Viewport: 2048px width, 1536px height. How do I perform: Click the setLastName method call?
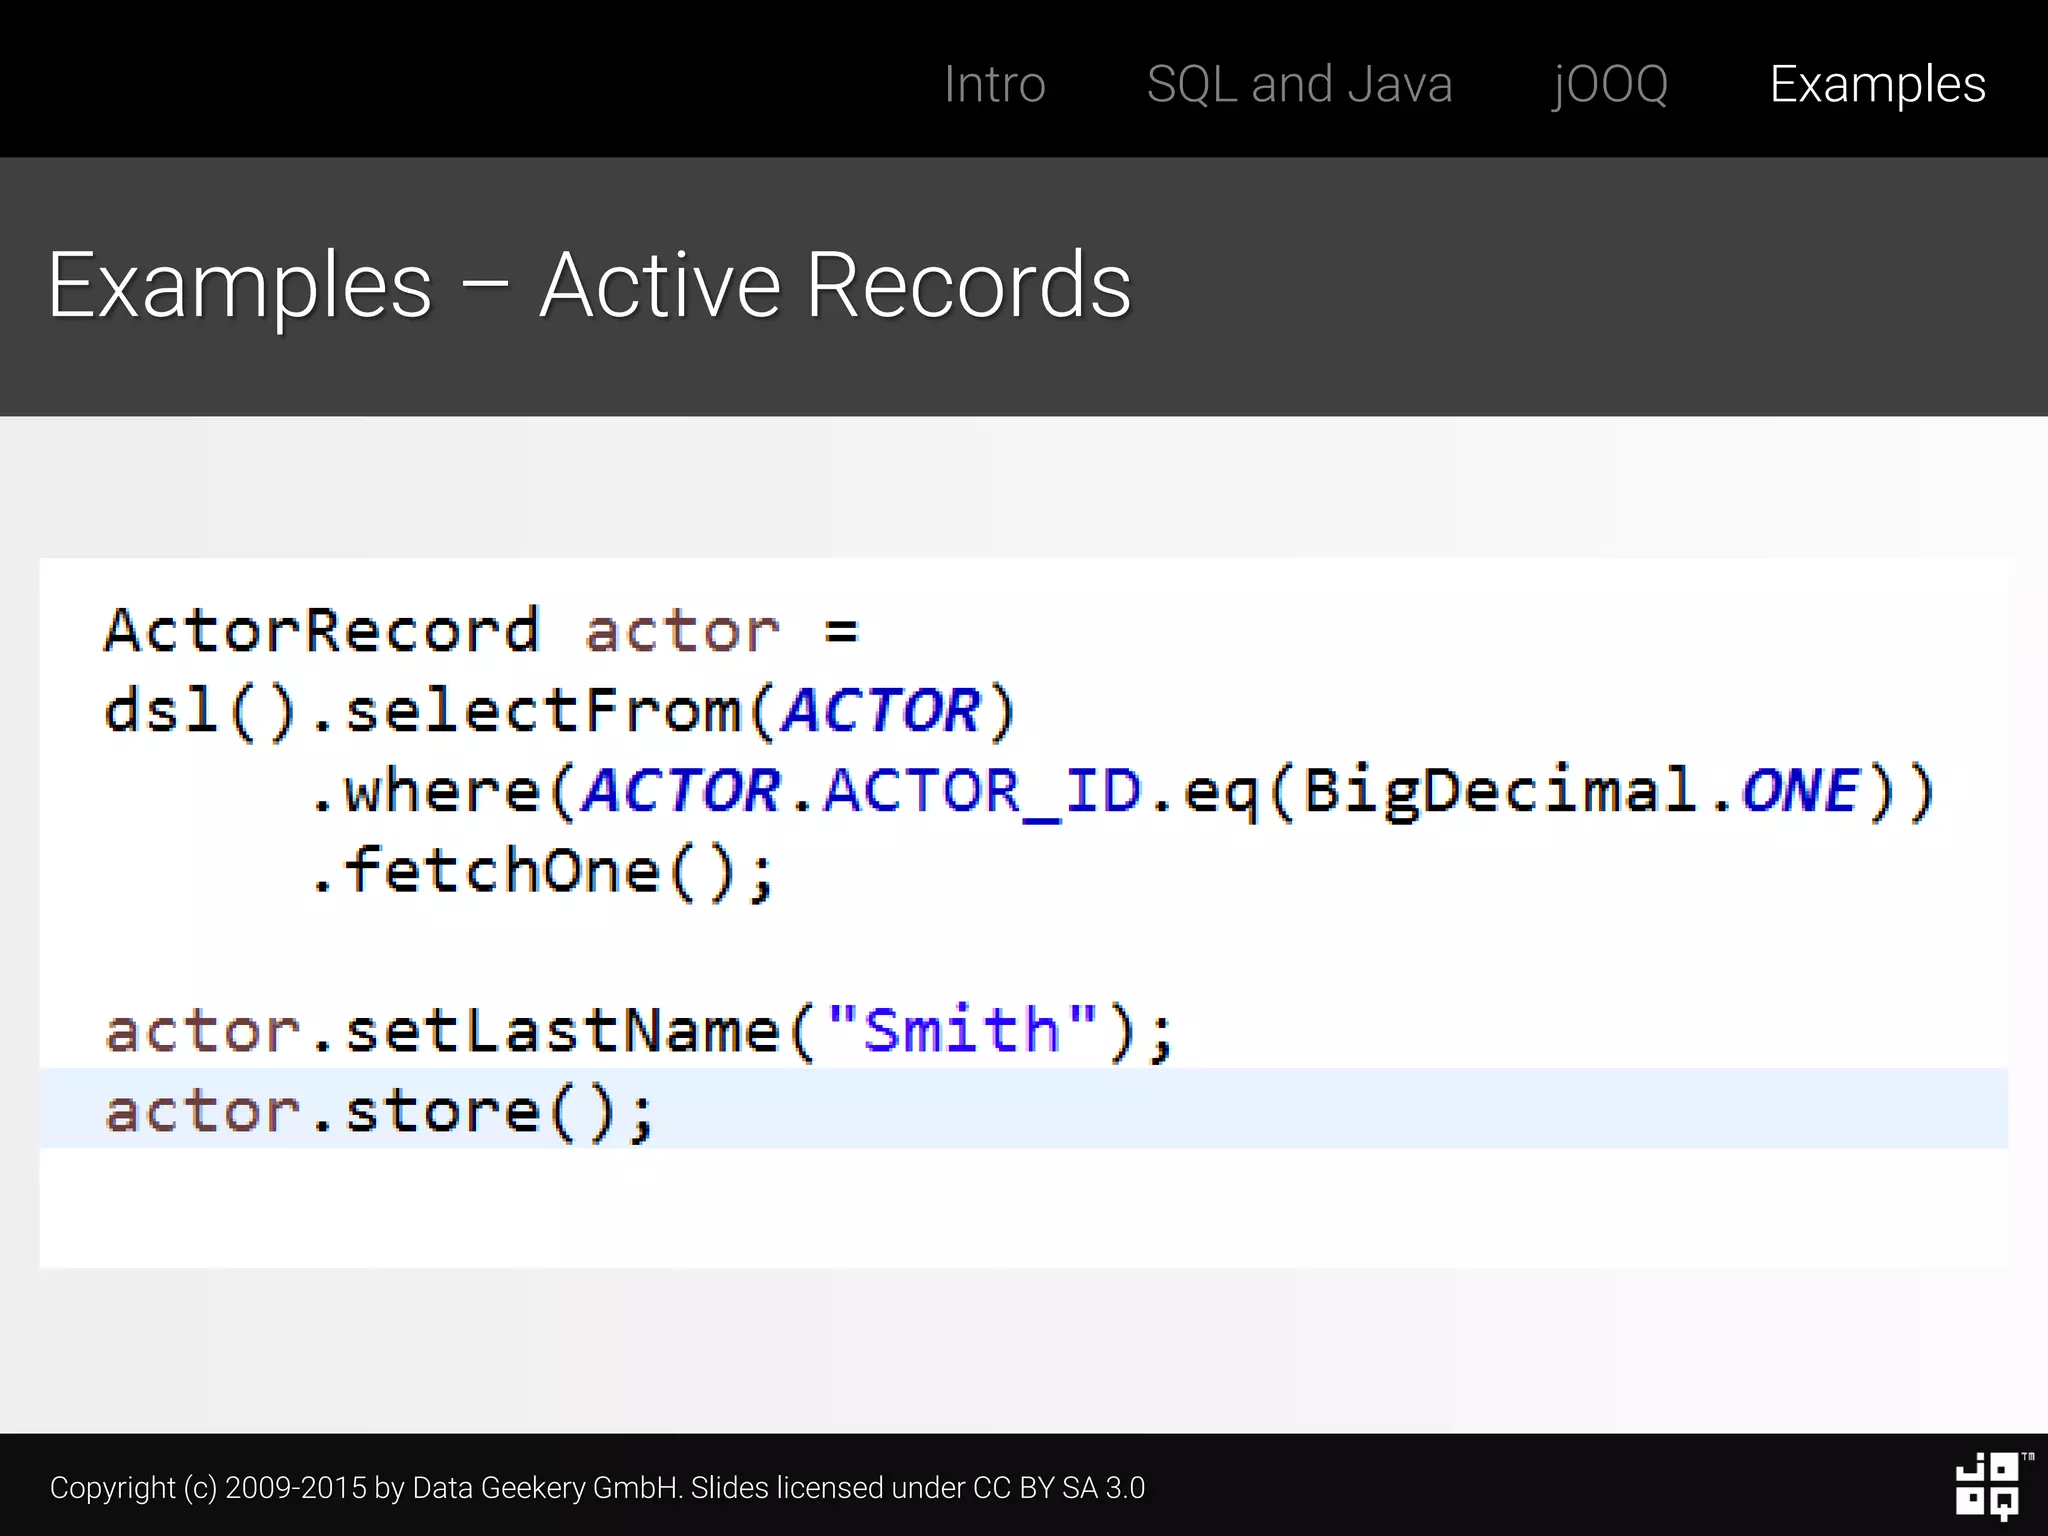pos(562,1031)
